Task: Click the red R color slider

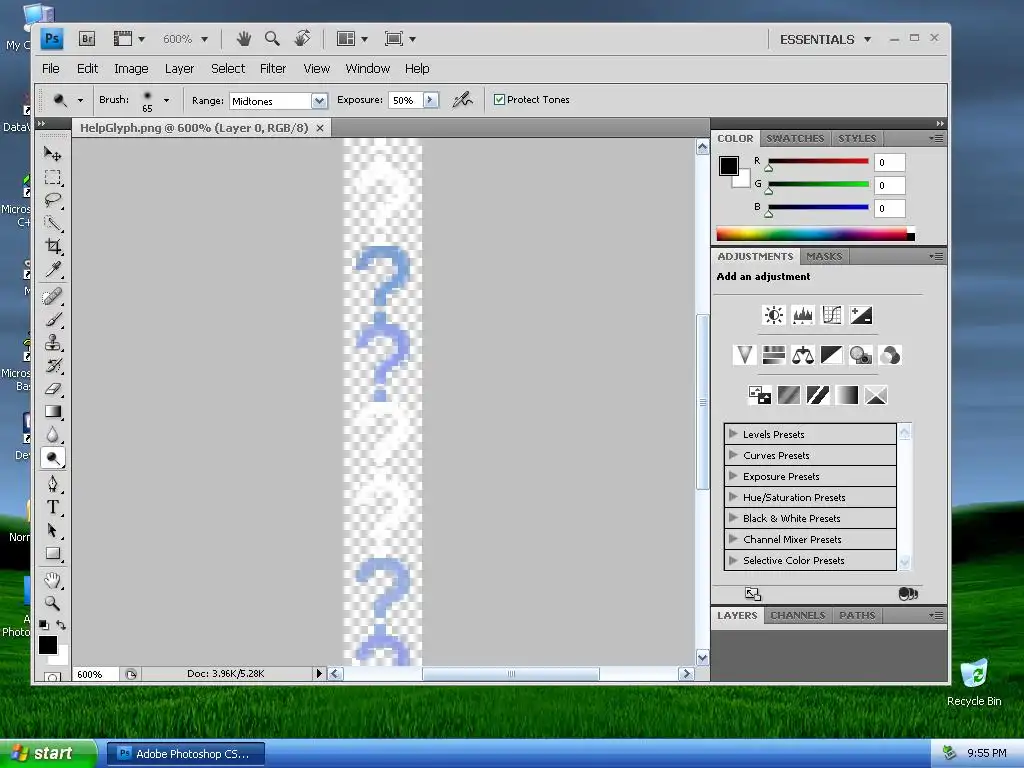Action: pos(818,161)
